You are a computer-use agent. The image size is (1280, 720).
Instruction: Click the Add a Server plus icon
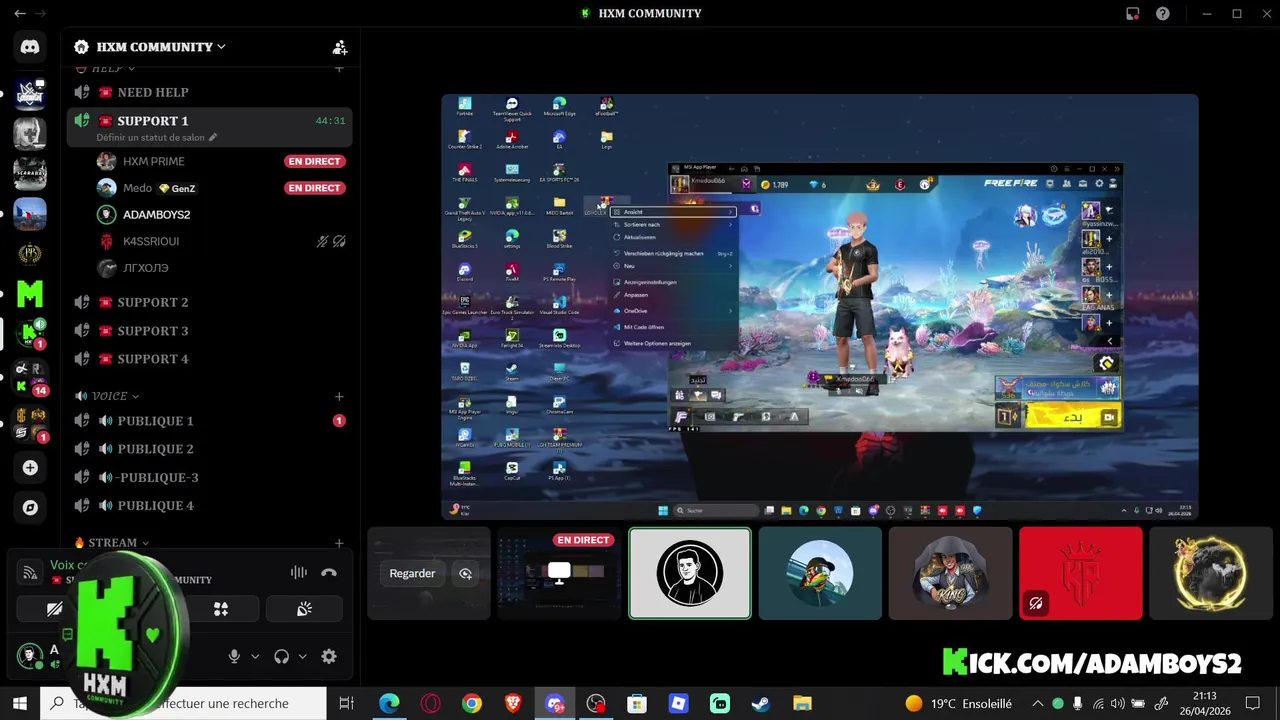[30, 468]
